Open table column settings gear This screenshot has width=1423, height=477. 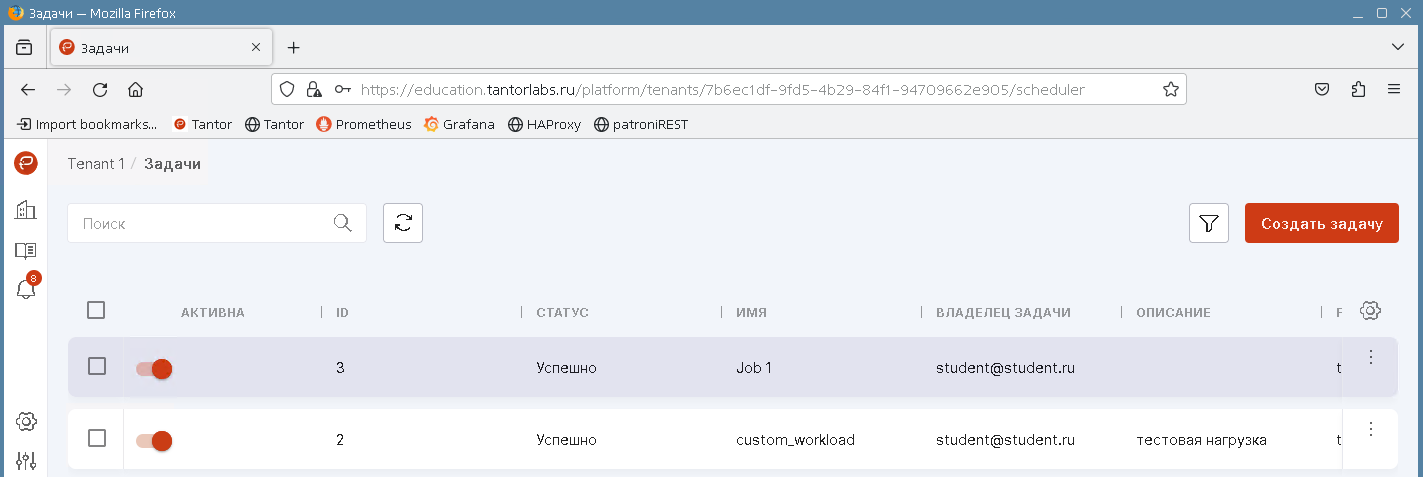tap(1370, 311)
